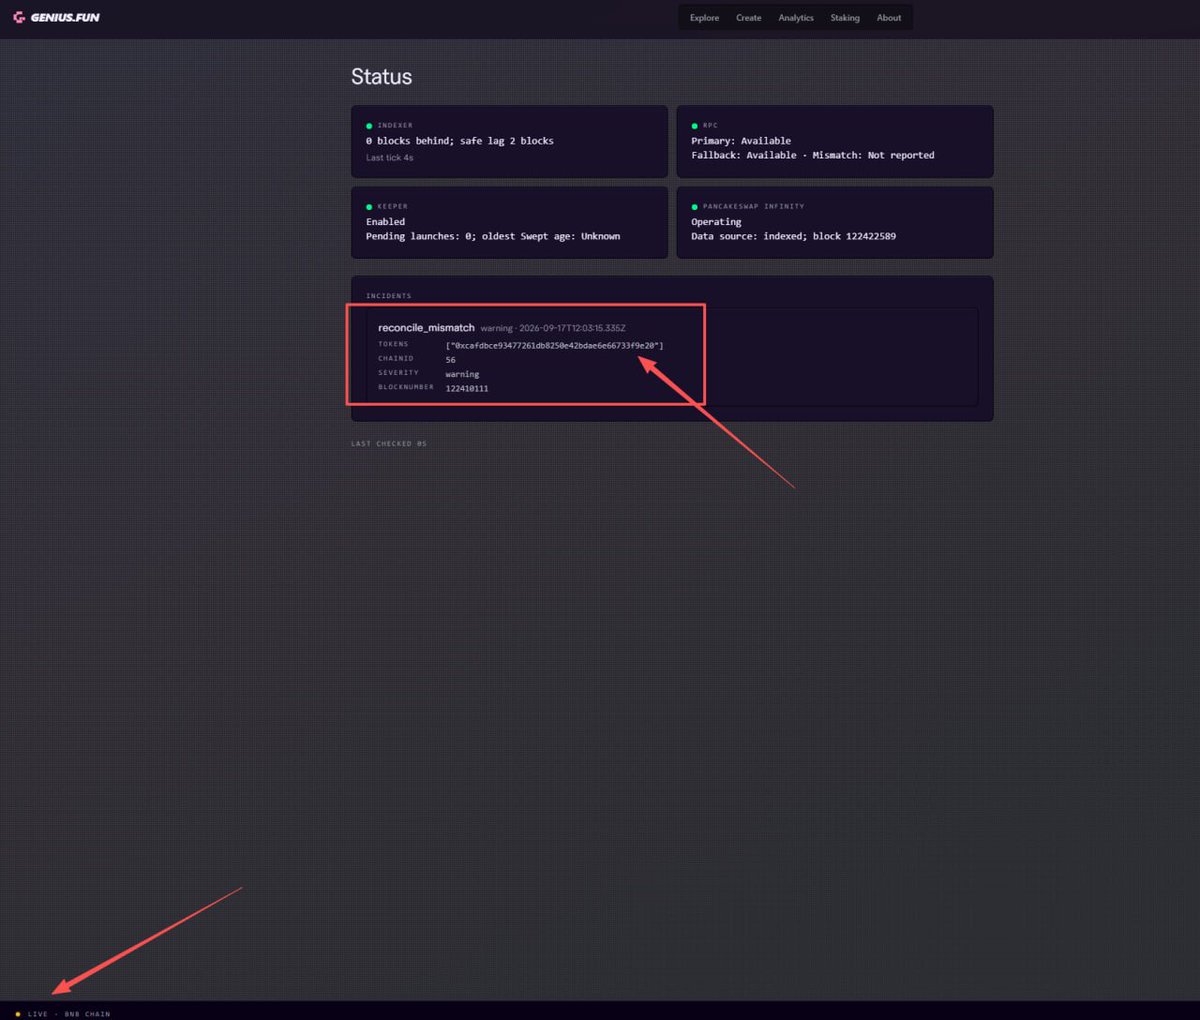Click the green Indexer status dot
This screenshot has width=1200, height=1020.
point(369,126)
